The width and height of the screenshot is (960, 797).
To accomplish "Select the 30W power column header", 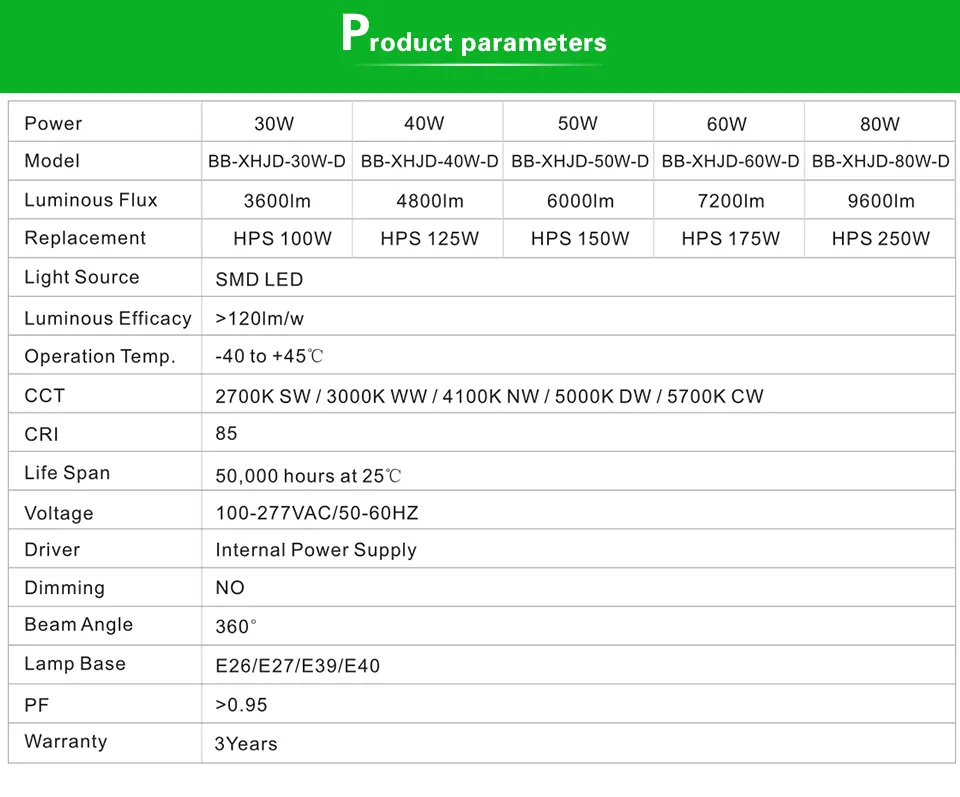I will 274,124.
